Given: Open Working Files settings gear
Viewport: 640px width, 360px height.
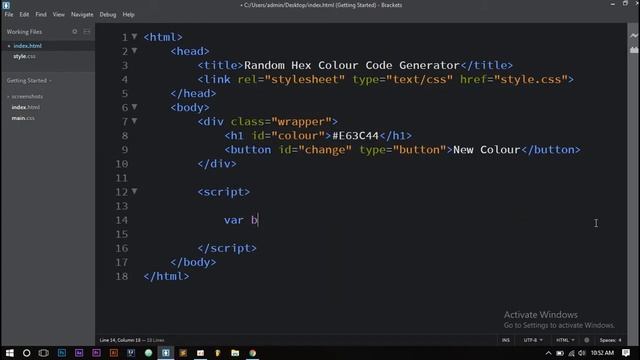Looking at the screenshot, I should (x=75, y=31).
